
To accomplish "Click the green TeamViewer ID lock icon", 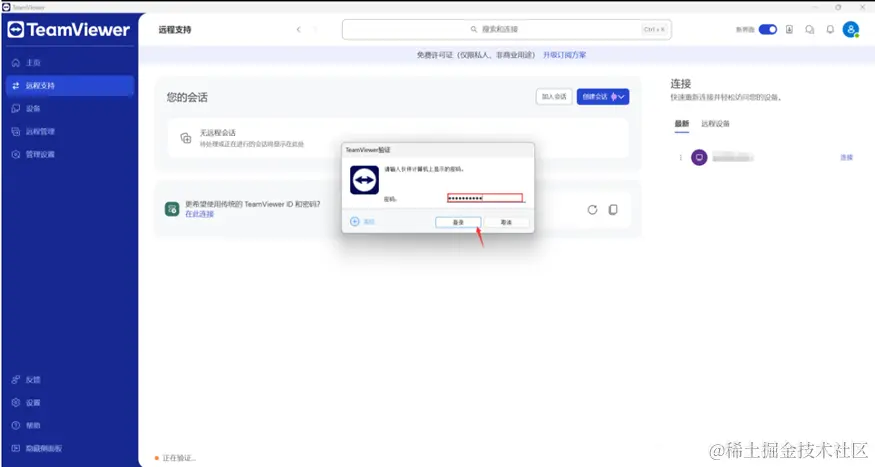I will 172,209.
